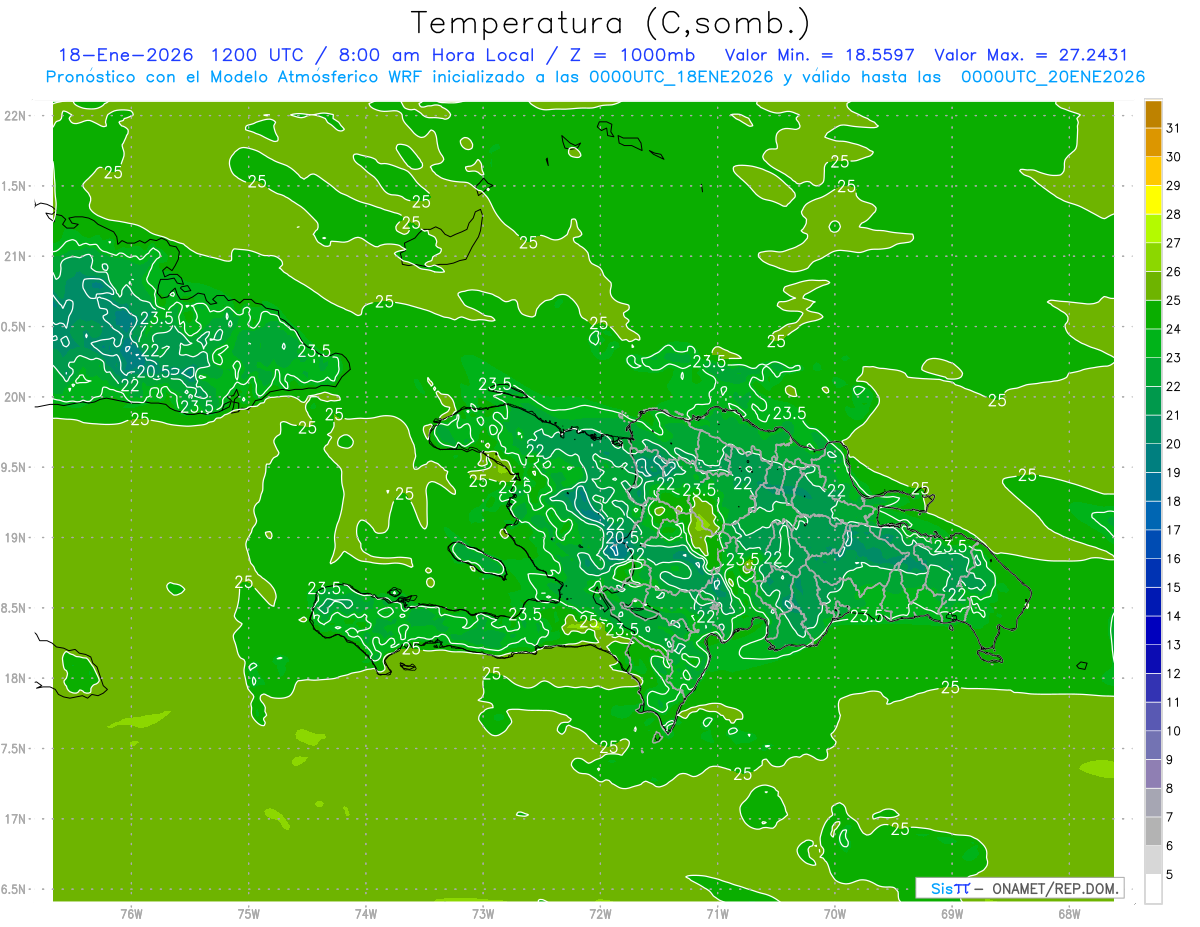Click the legend value label "10"
The width and height of the screenshot is (1200, 927).
pos(1173,731)
